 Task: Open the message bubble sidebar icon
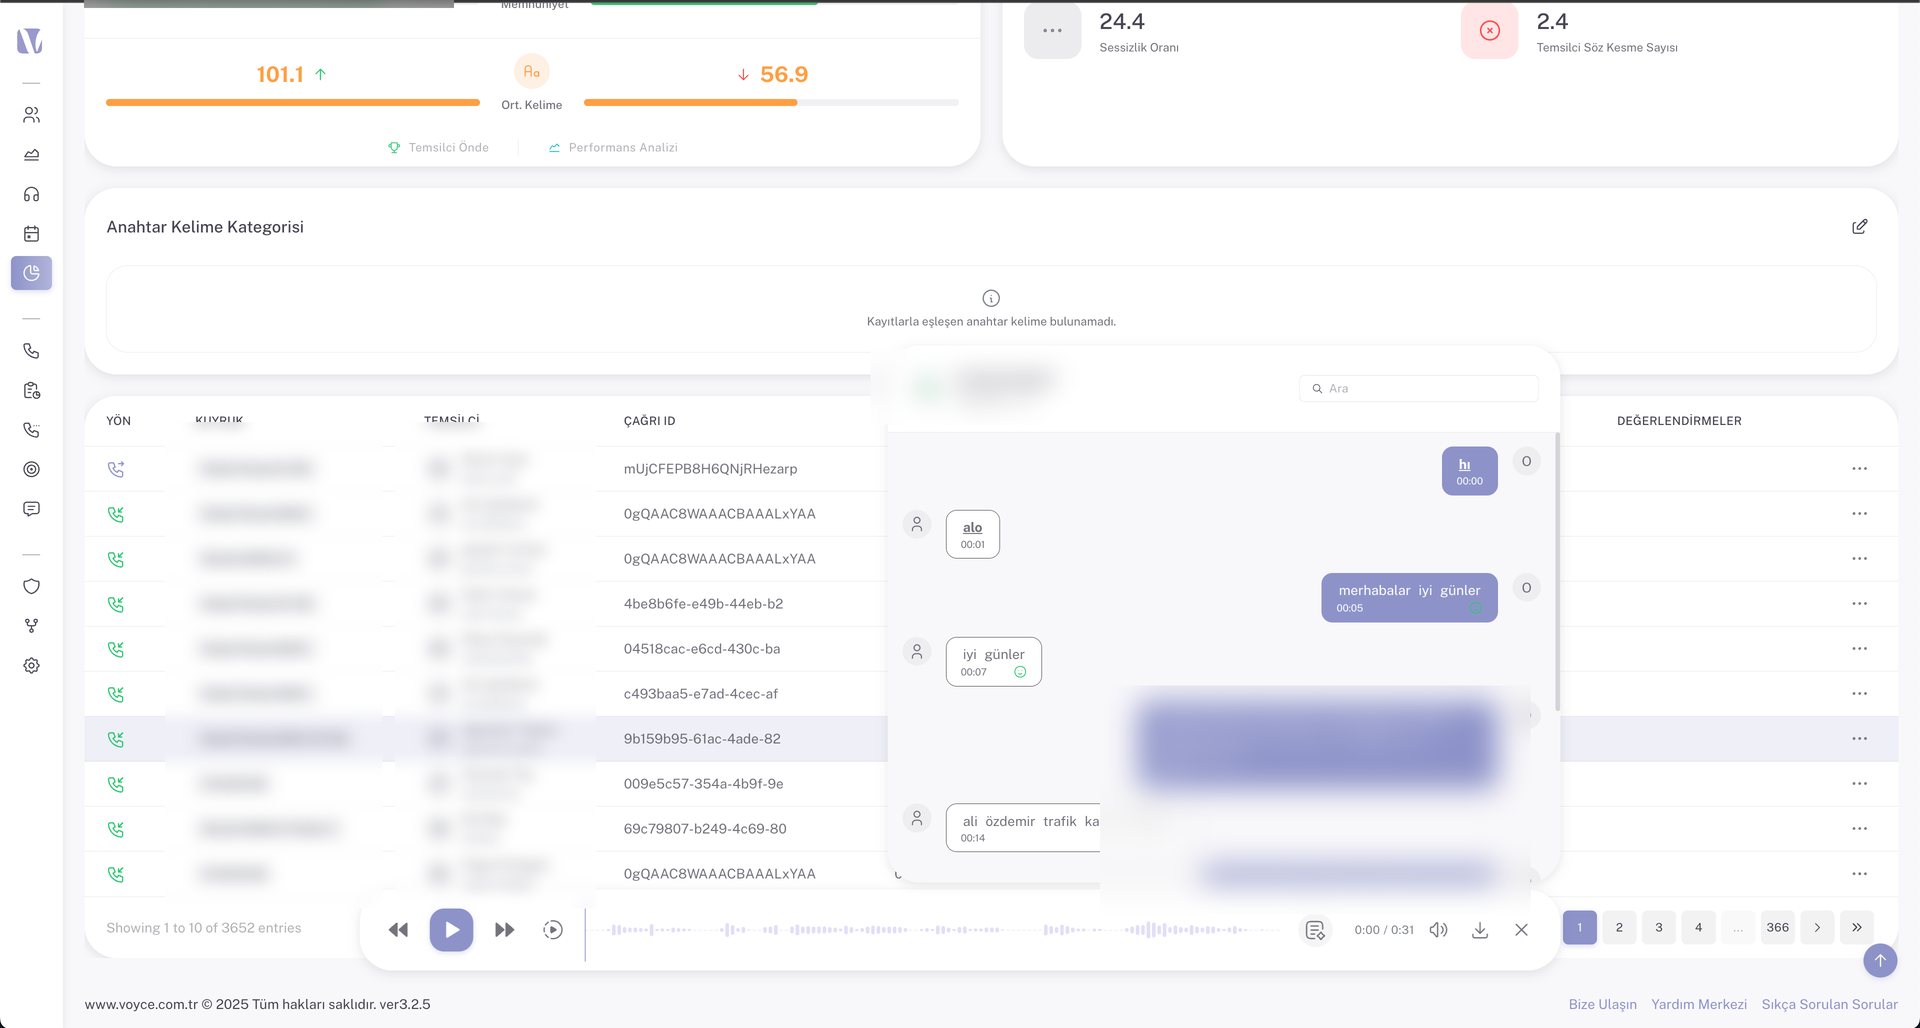(31, 509)
